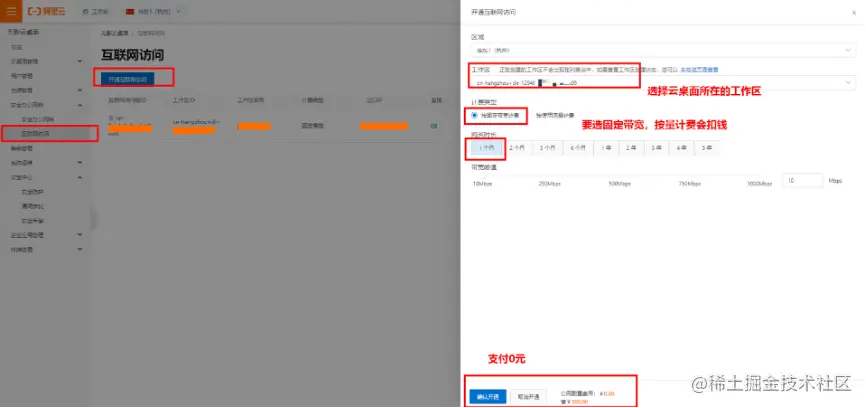This screenshot has width=866, height=408.
Task: Click the bandwidth Mbps input field
Action: pos(803,181)
